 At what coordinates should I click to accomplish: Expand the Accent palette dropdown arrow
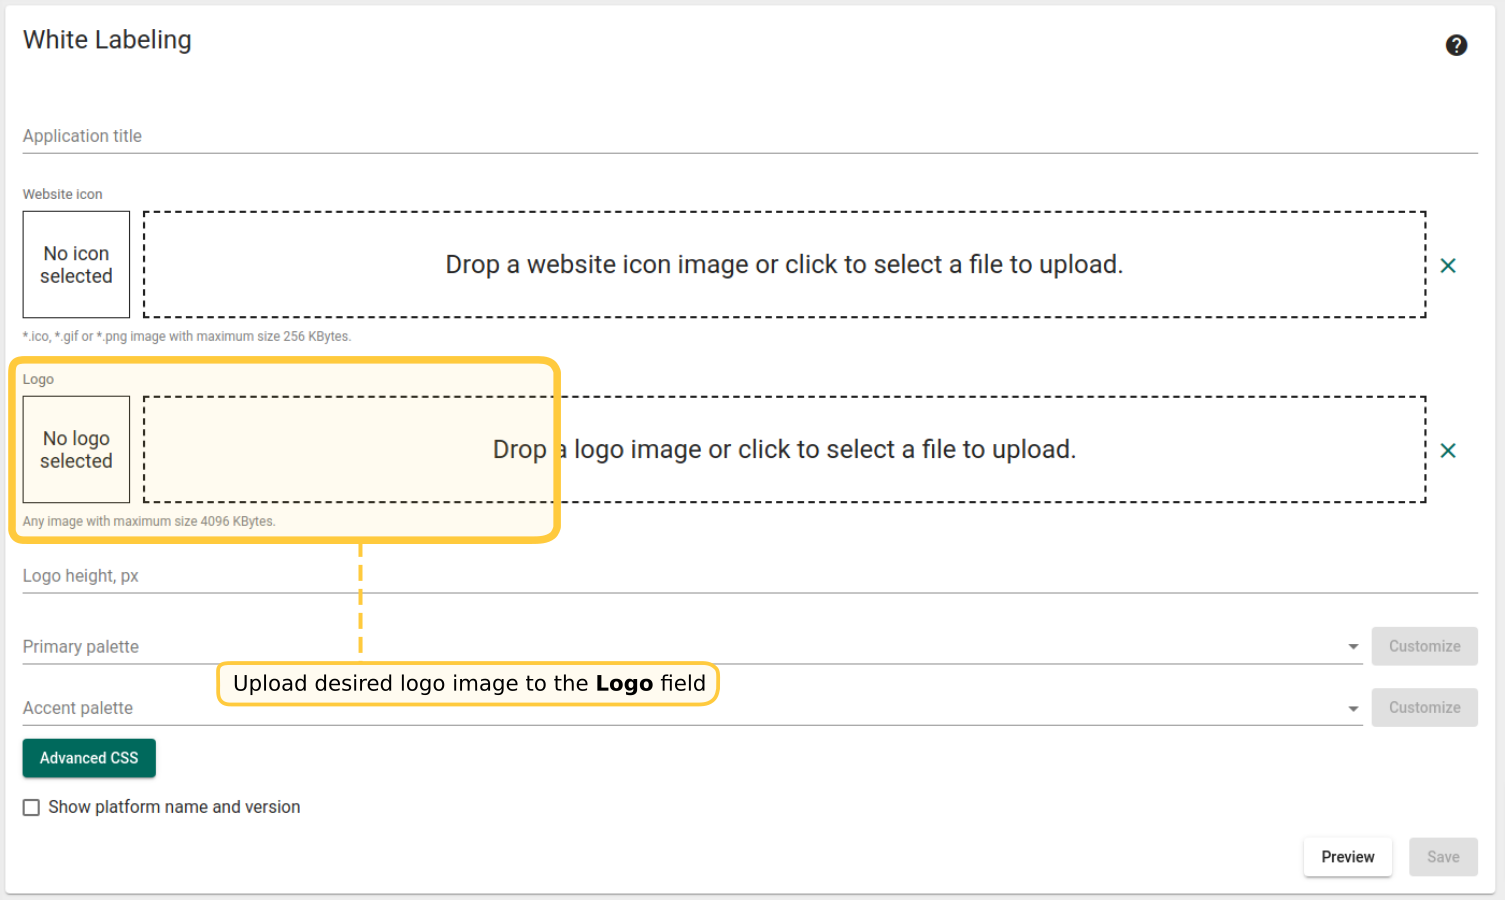pyautogui.click(x=1353, y=709)
